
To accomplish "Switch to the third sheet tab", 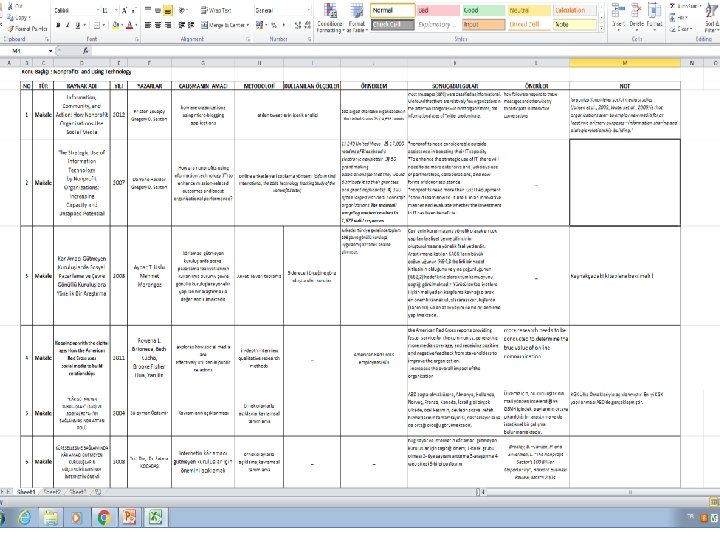I will pyautogui.click(x=78, y=492).
